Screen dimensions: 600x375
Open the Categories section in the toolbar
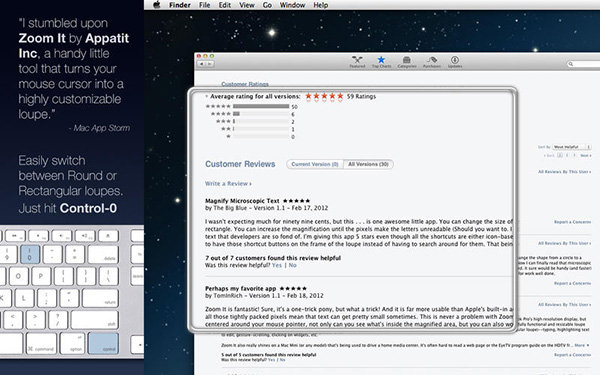406,62
